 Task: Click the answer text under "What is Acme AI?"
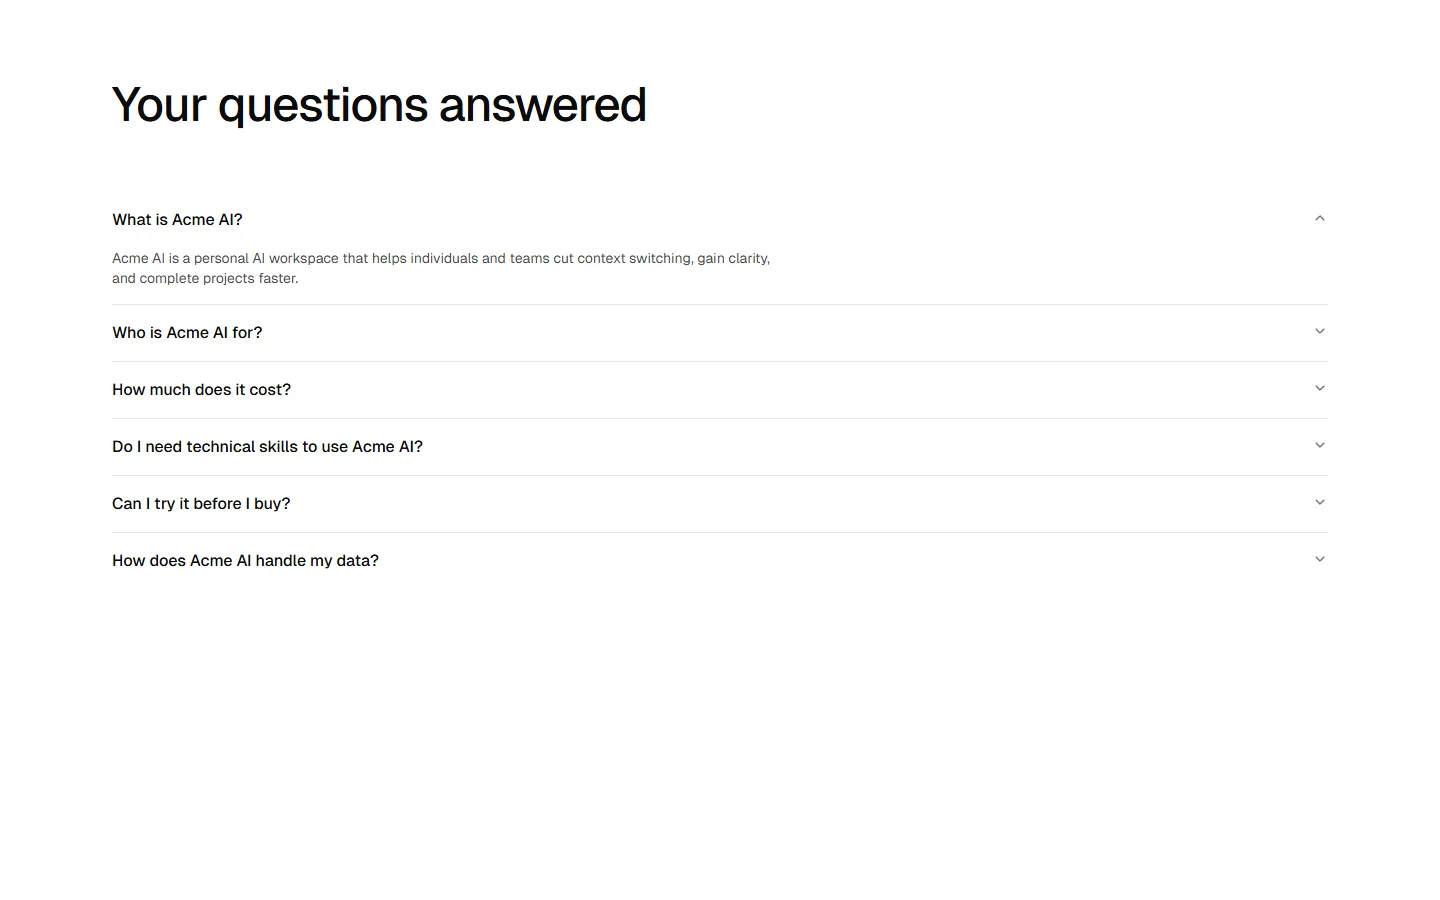pos(440,268)
